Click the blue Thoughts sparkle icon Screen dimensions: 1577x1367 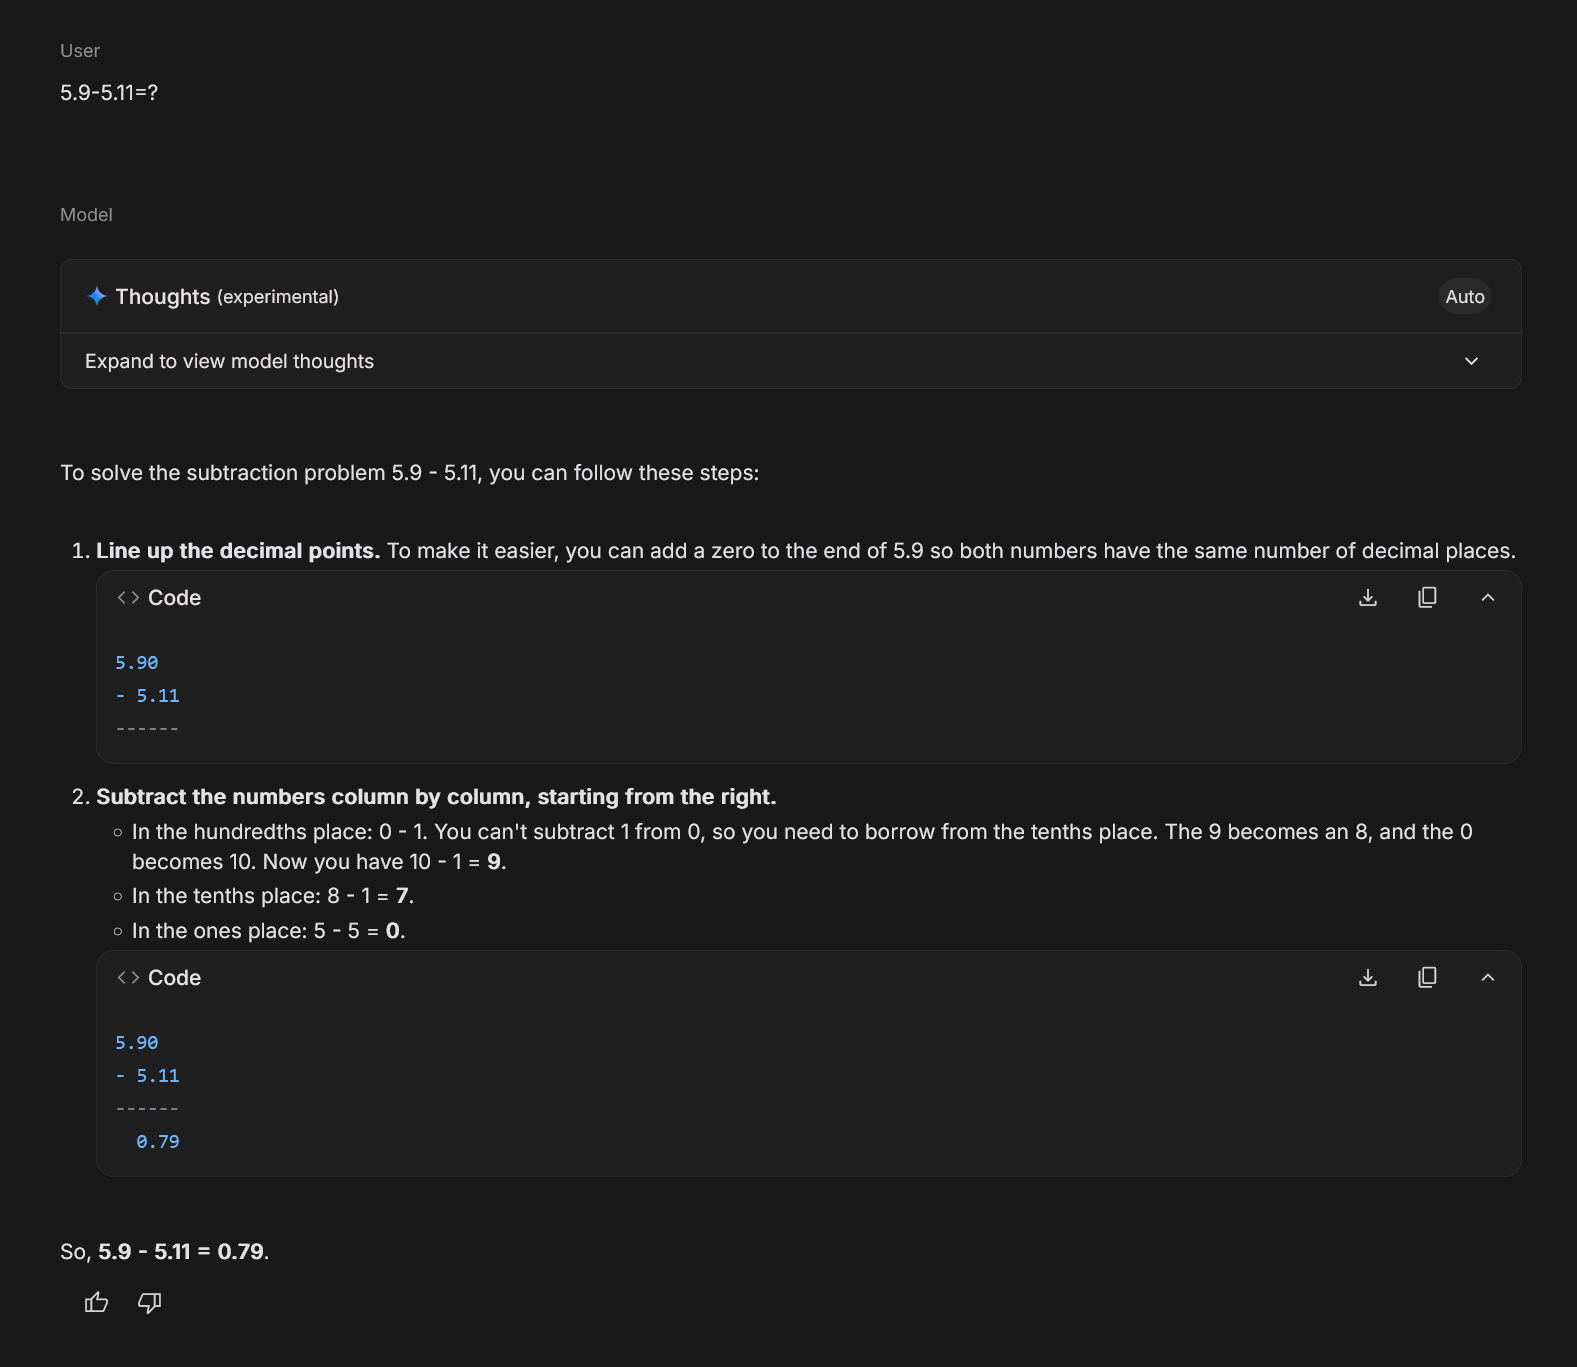[x=97, y=296]
